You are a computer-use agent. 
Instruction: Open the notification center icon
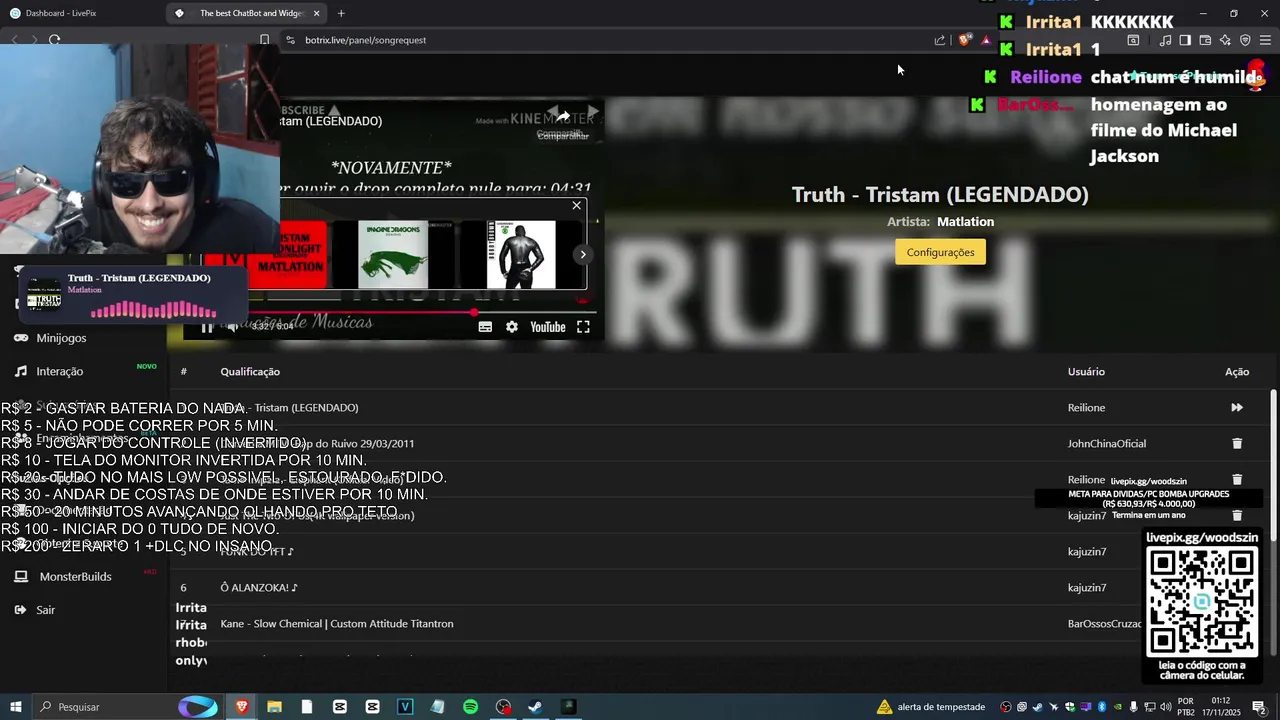(1259, 707)
